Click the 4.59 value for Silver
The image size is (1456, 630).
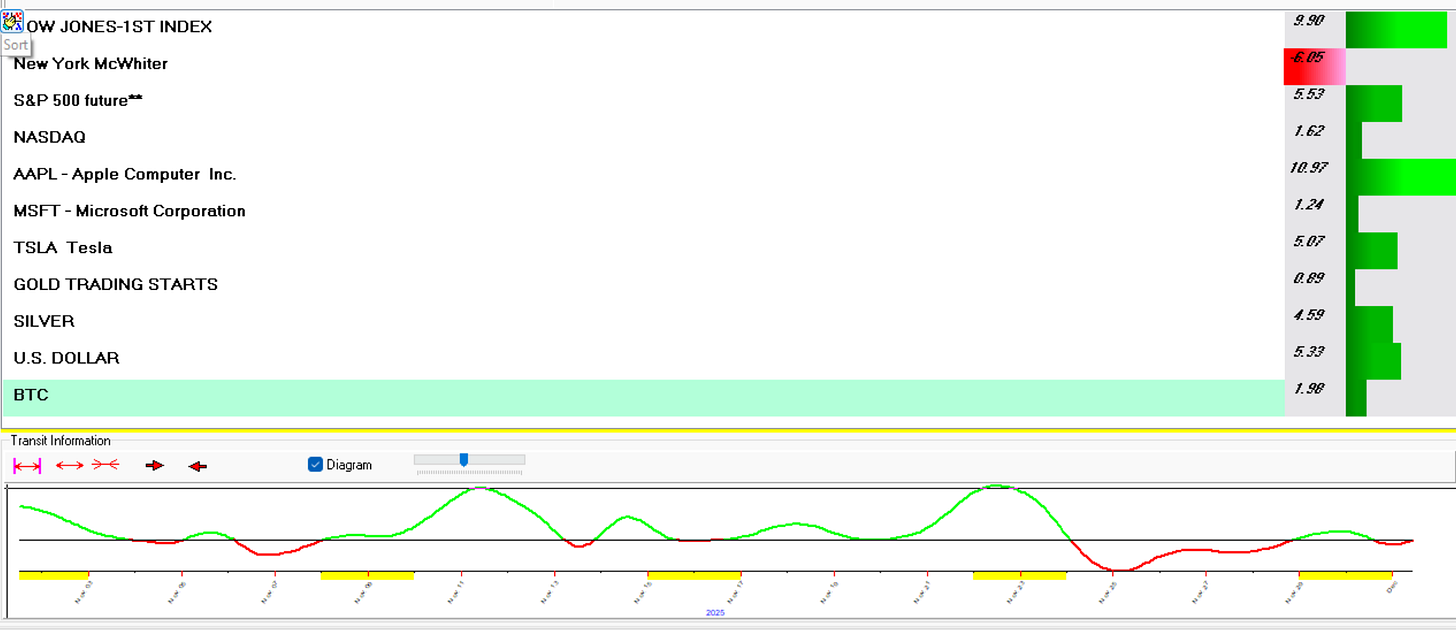pos(1308,315)
